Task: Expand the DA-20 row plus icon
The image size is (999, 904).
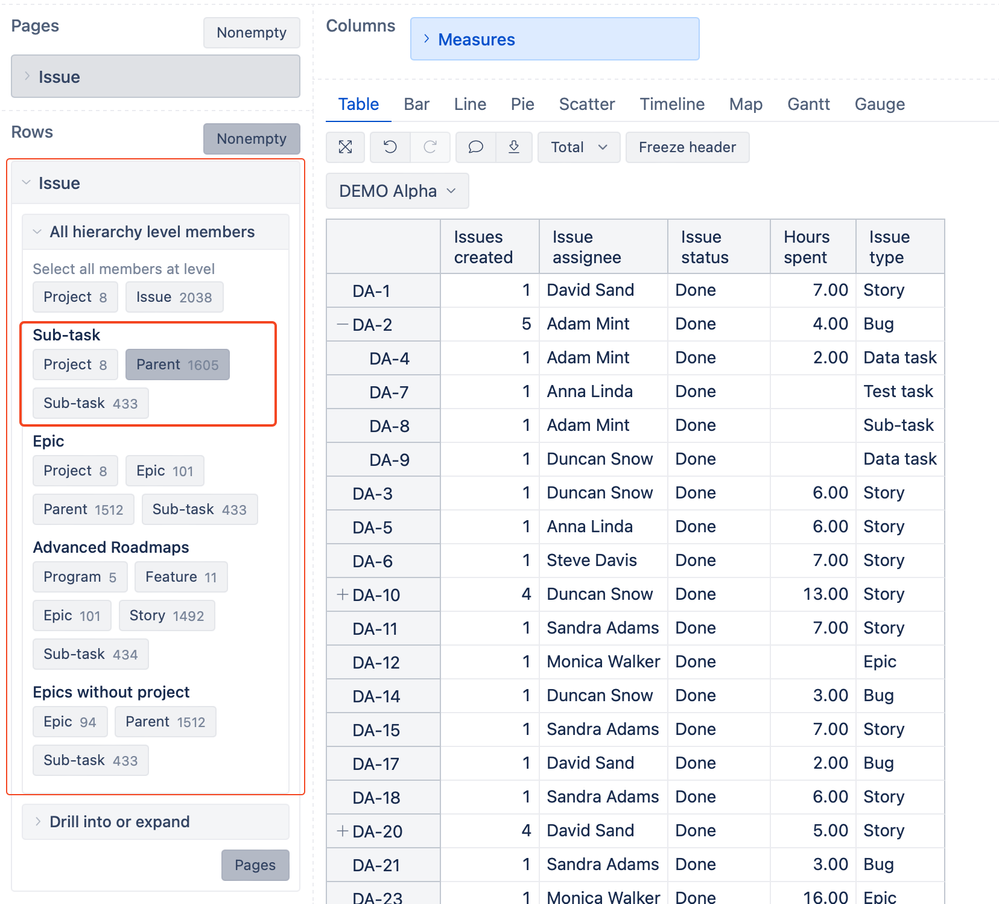Action: (x=342, y=831)
